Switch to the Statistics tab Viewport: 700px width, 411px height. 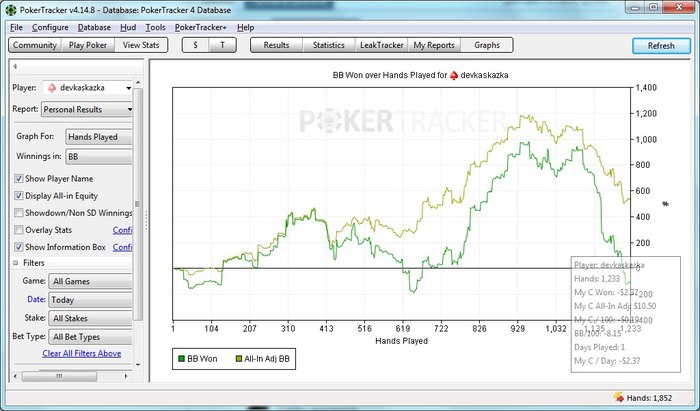coord(329,45)
